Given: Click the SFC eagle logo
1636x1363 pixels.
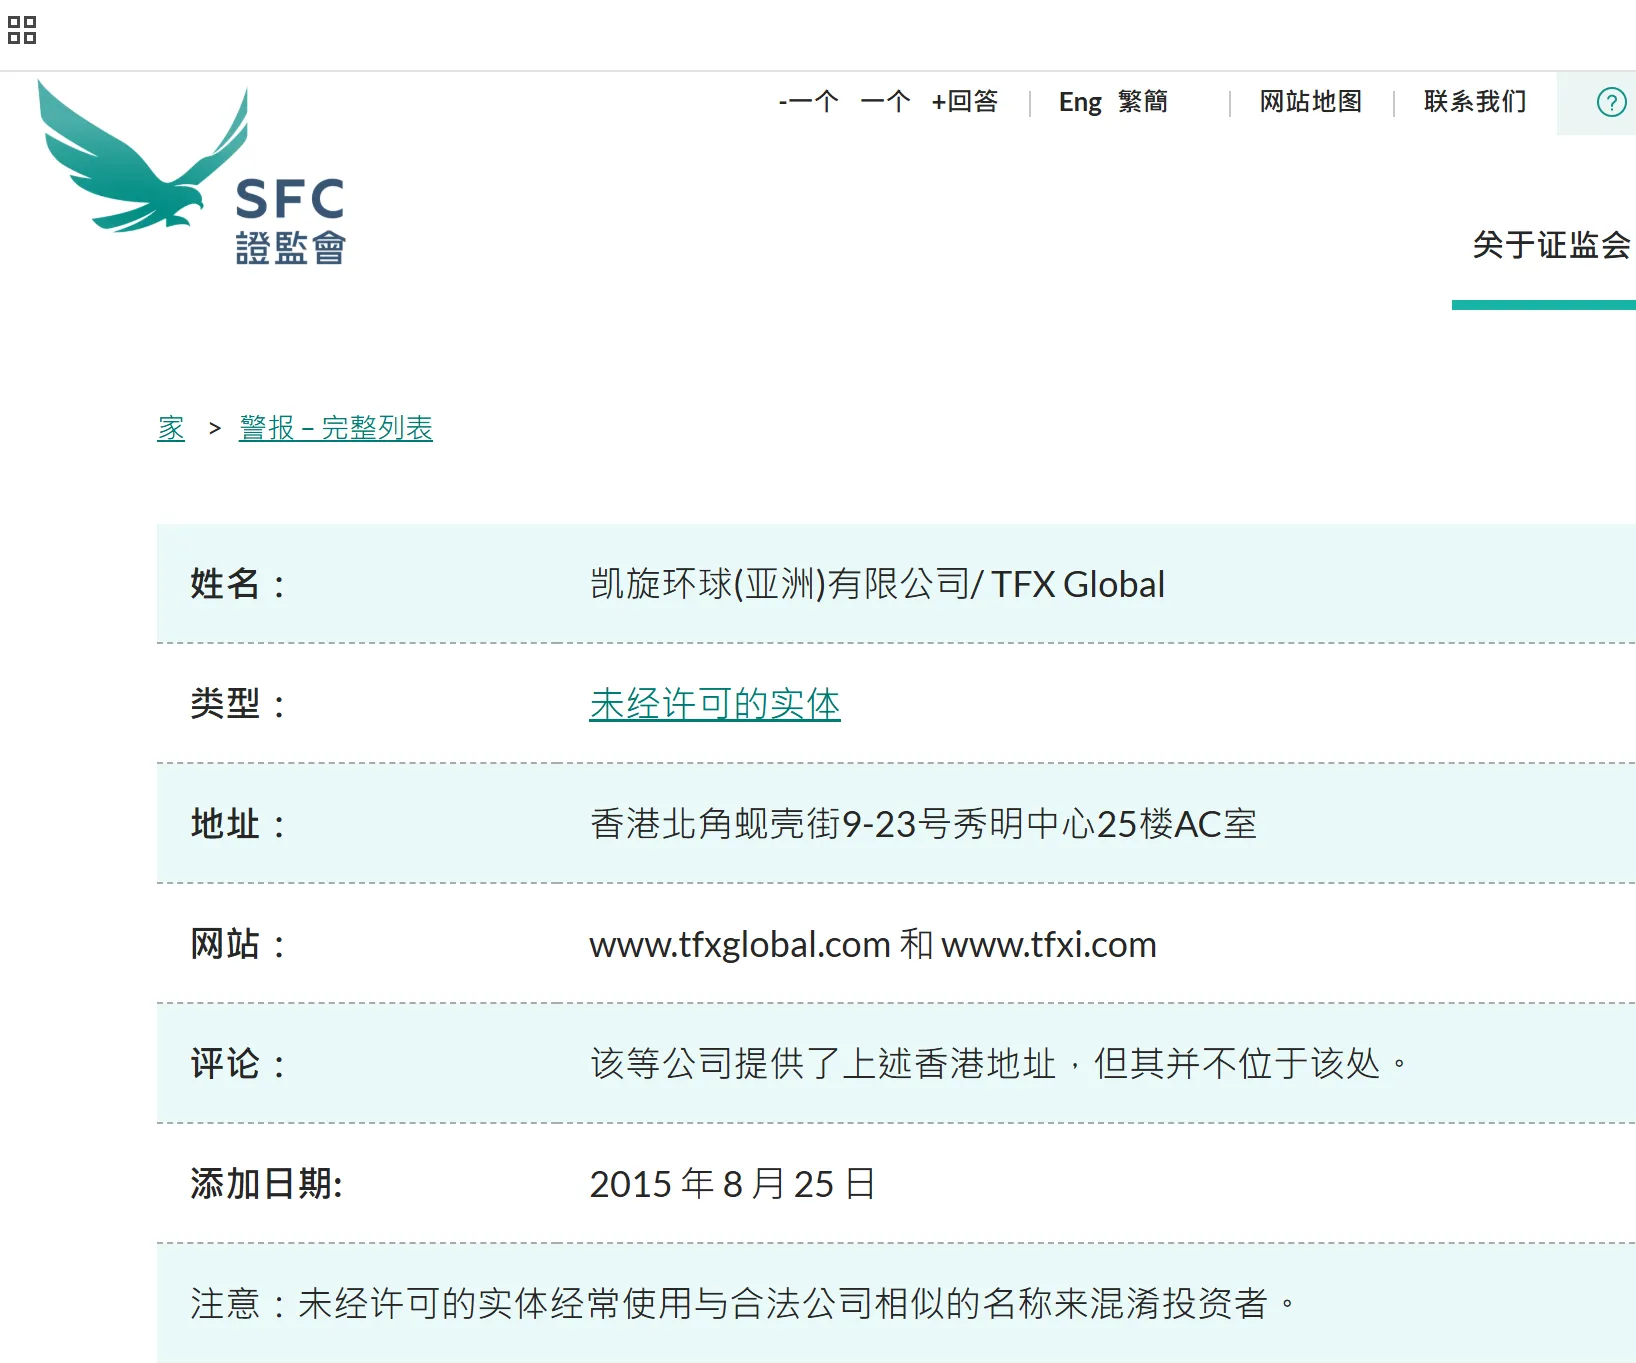Looking at the screenshot, I should point(192,172).
